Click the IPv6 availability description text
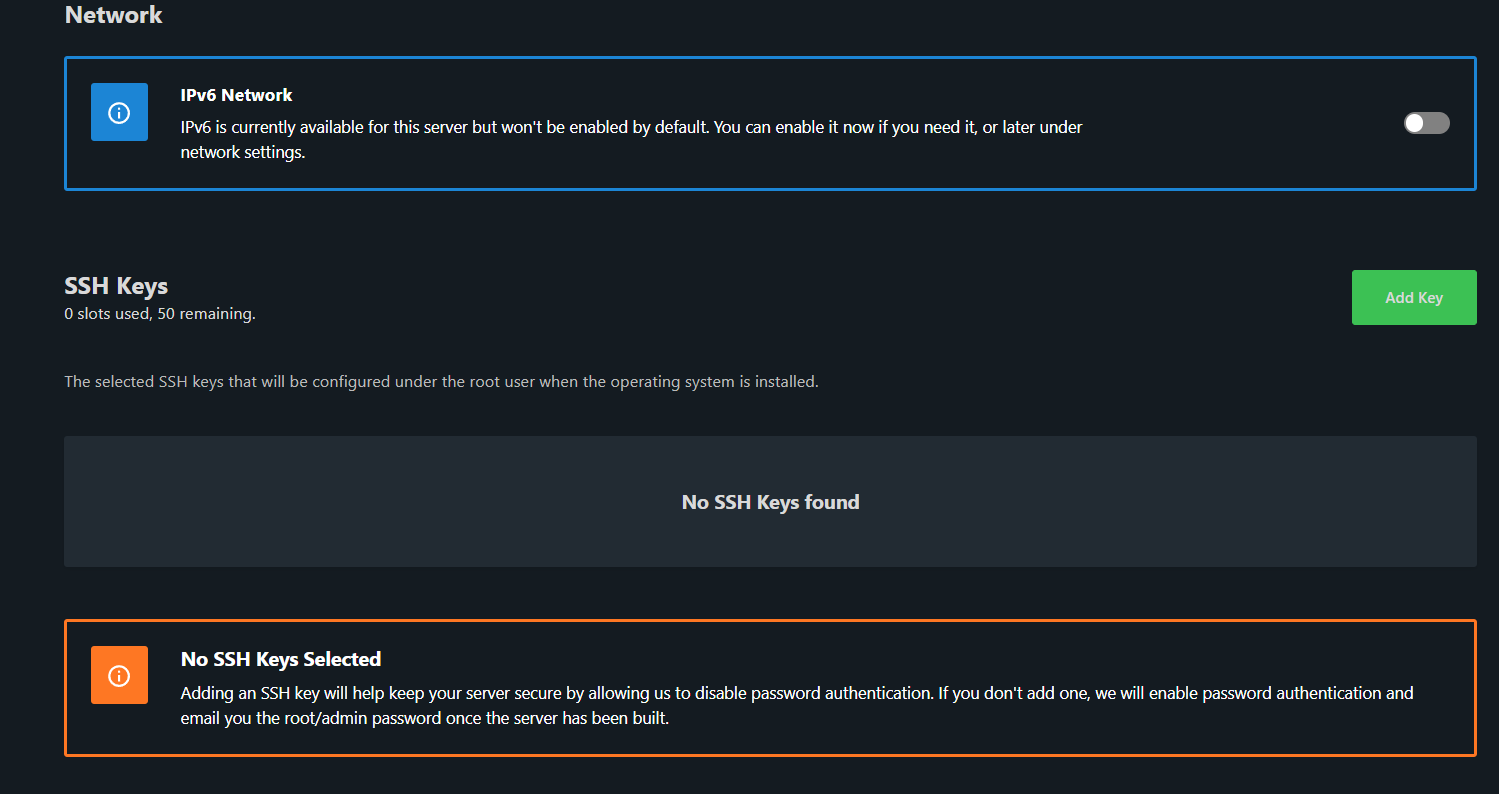The image size is (1499, 794). pyautogui.click(x=630, y=128)
